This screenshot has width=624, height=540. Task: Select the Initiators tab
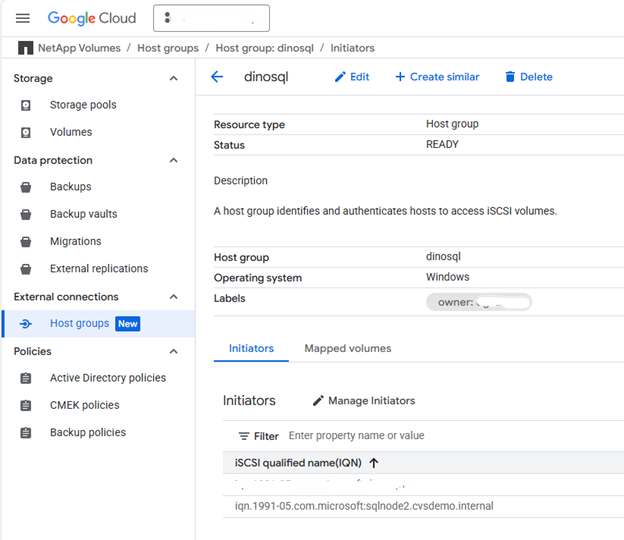click(x=251, y=348)
